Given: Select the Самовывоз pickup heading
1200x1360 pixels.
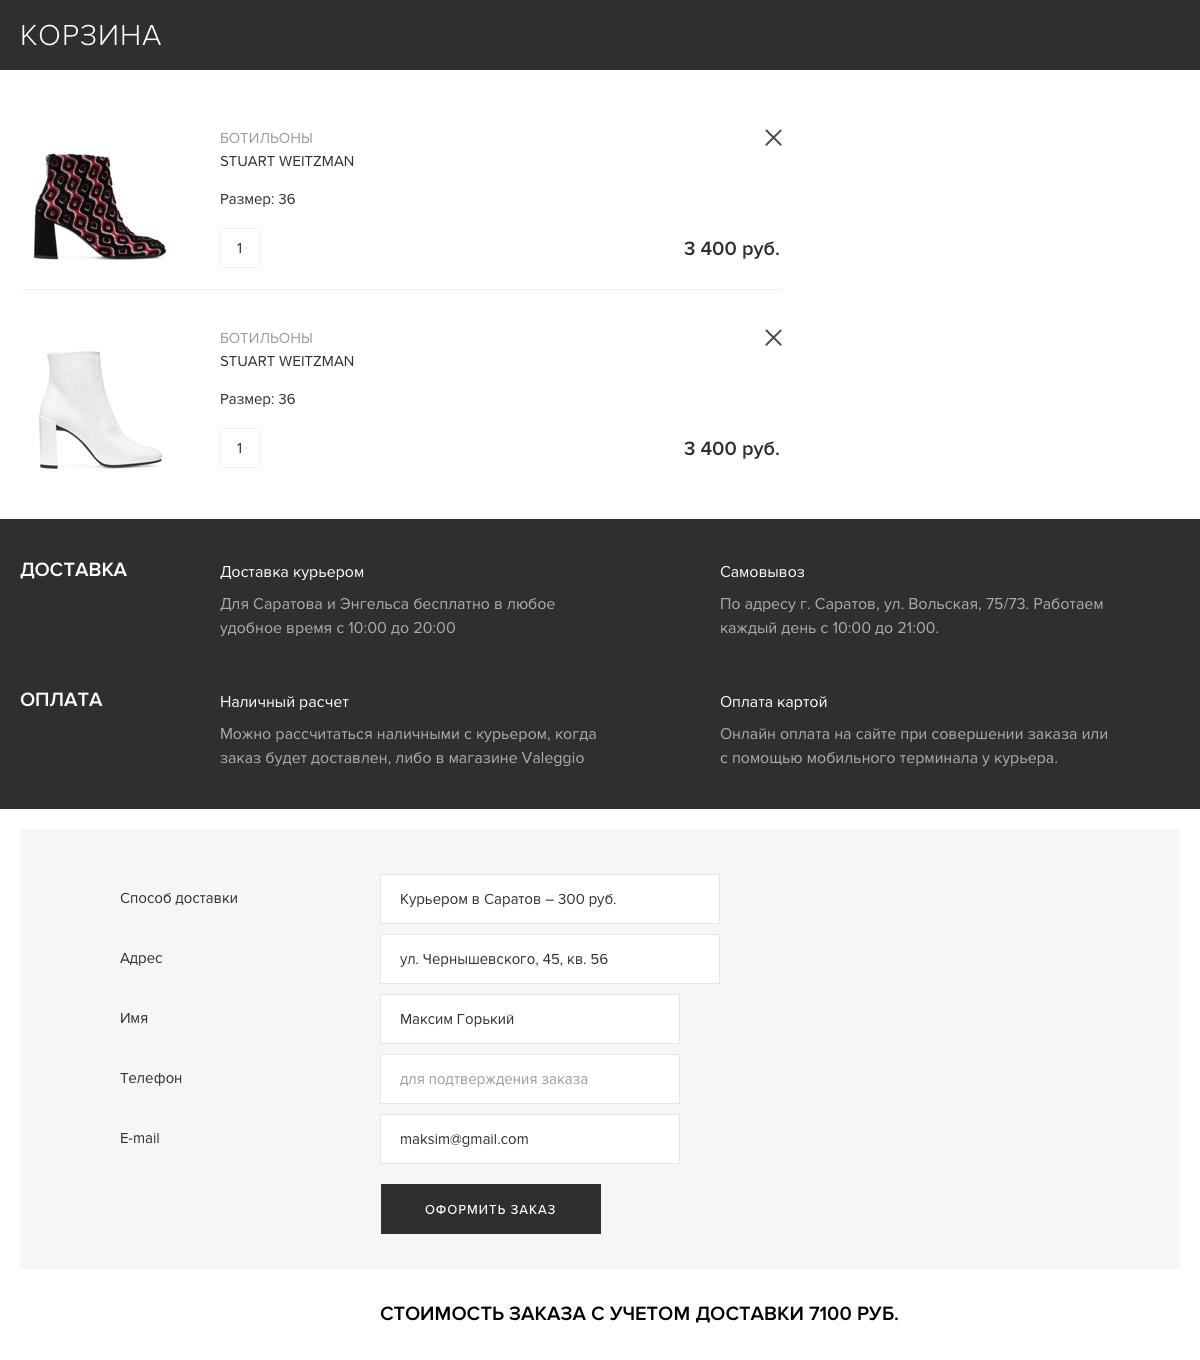Looking at the screenshot, I should pyautogui.click(x=762, y=572).
